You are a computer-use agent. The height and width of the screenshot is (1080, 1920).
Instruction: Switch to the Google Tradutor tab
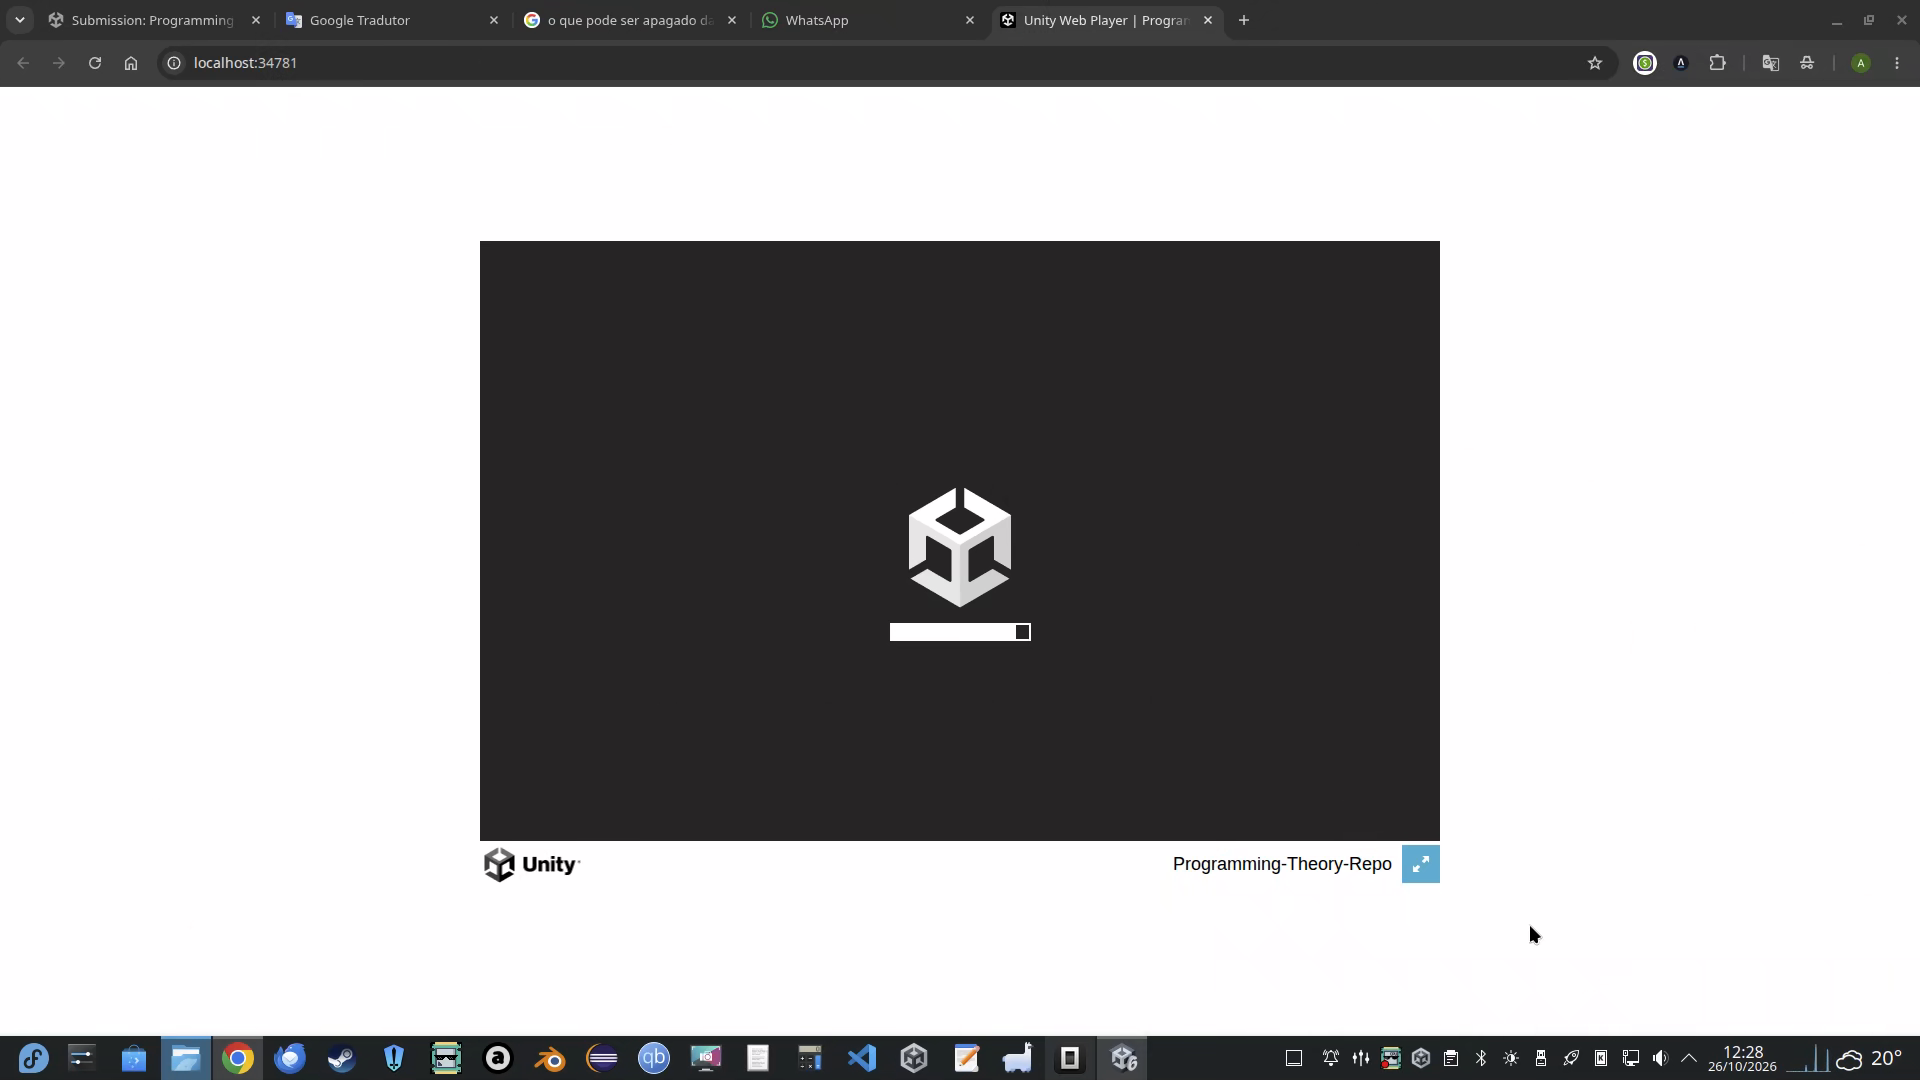392,20
